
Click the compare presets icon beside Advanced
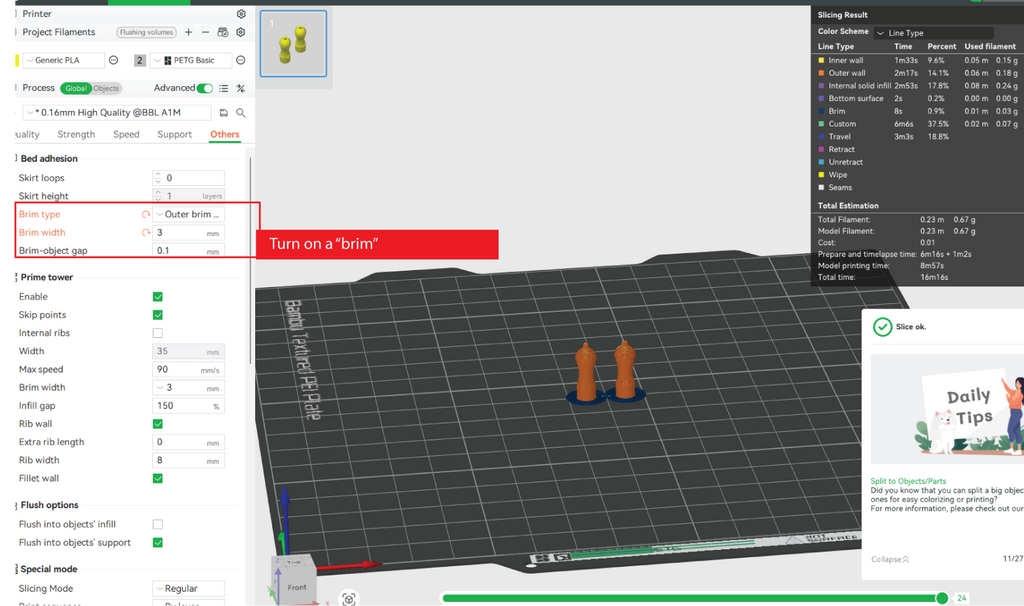(241, 88)
